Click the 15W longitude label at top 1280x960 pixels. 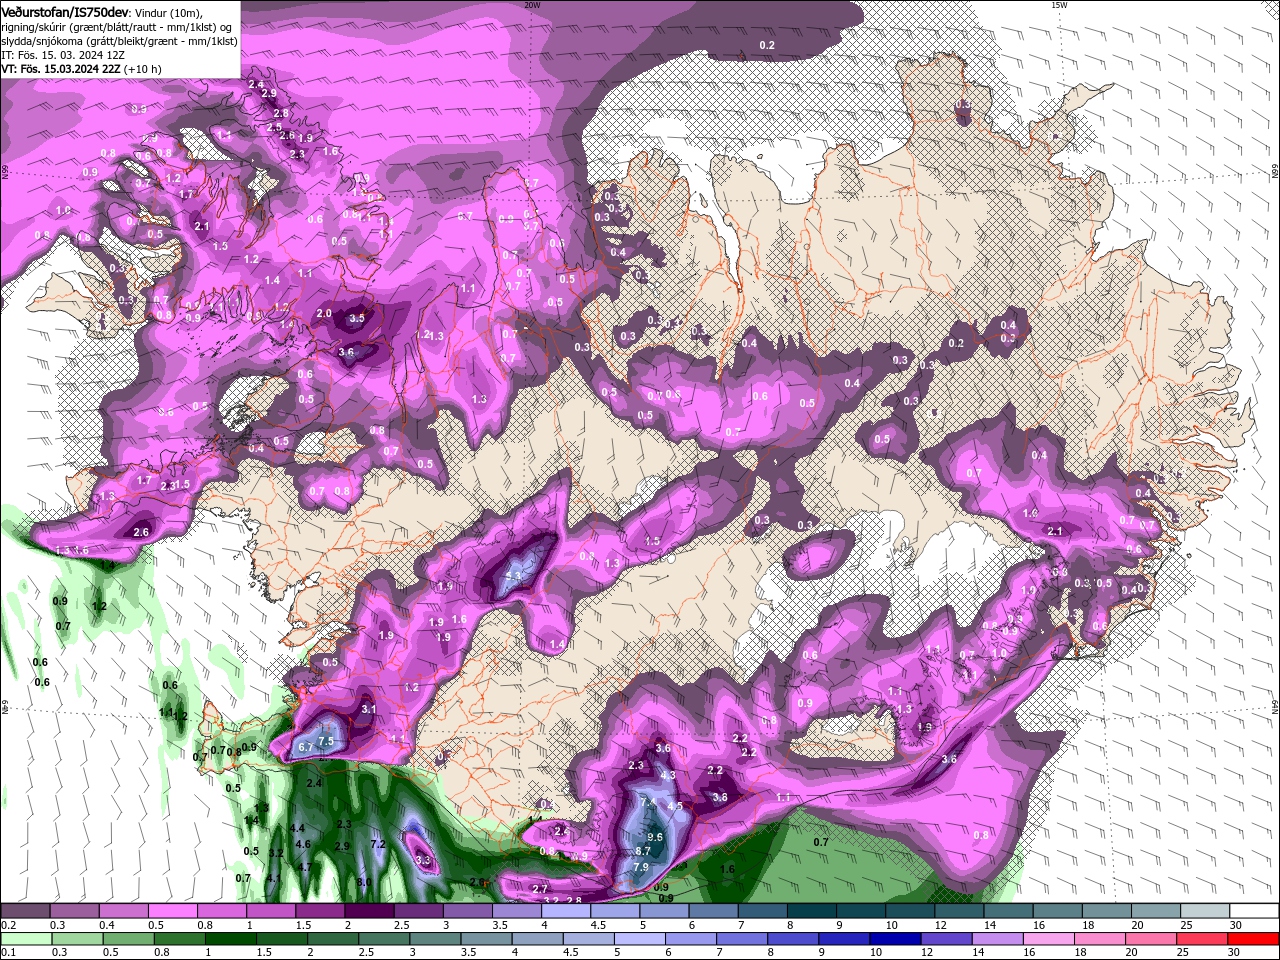click(x=1058, y=5)
